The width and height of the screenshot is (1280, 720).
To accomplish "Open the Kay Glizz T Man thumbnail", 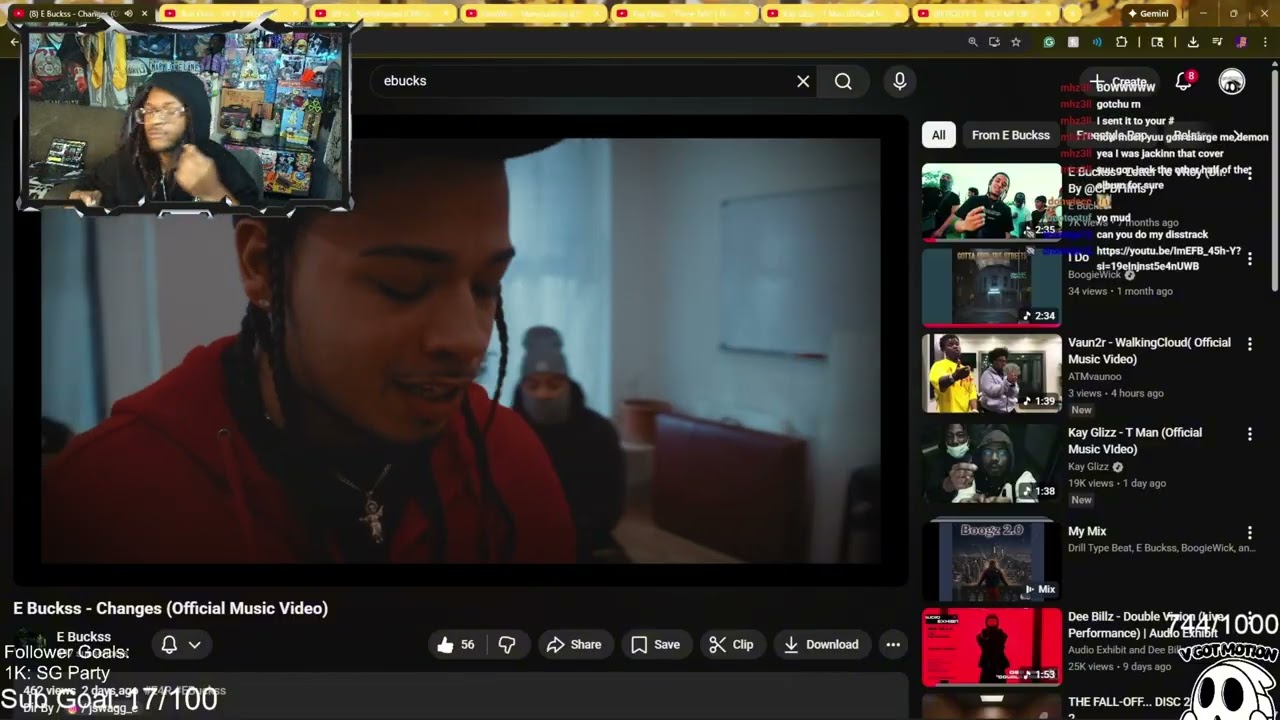I will 991,463.
